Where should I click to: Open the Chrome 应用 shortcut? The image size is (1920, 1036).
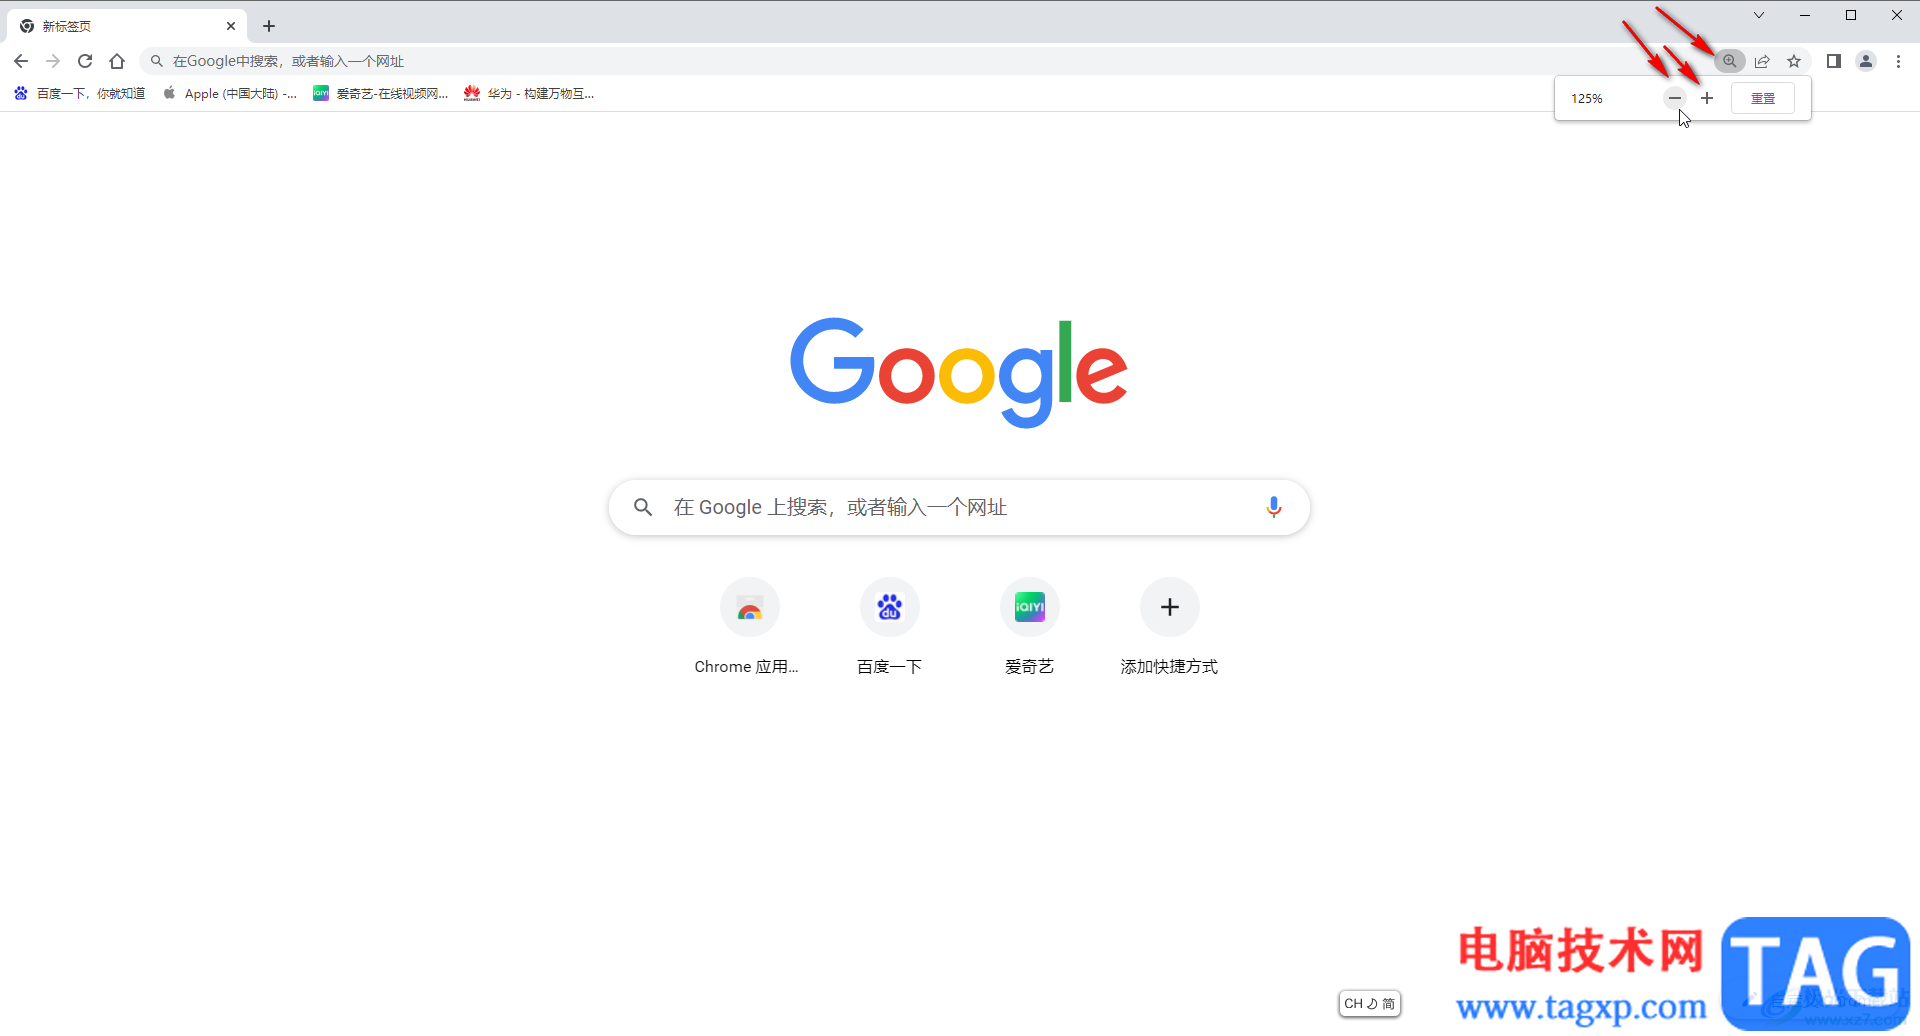click(749, 626)
